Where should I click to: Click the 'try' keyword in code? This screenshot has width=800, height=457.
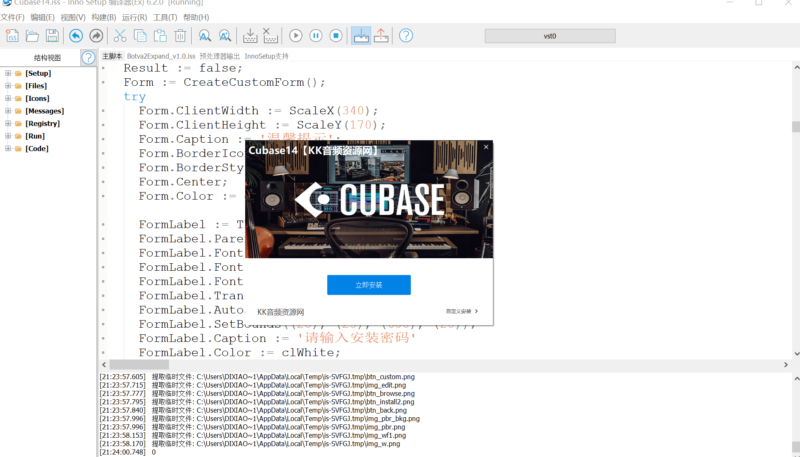[x=135, y=96]
